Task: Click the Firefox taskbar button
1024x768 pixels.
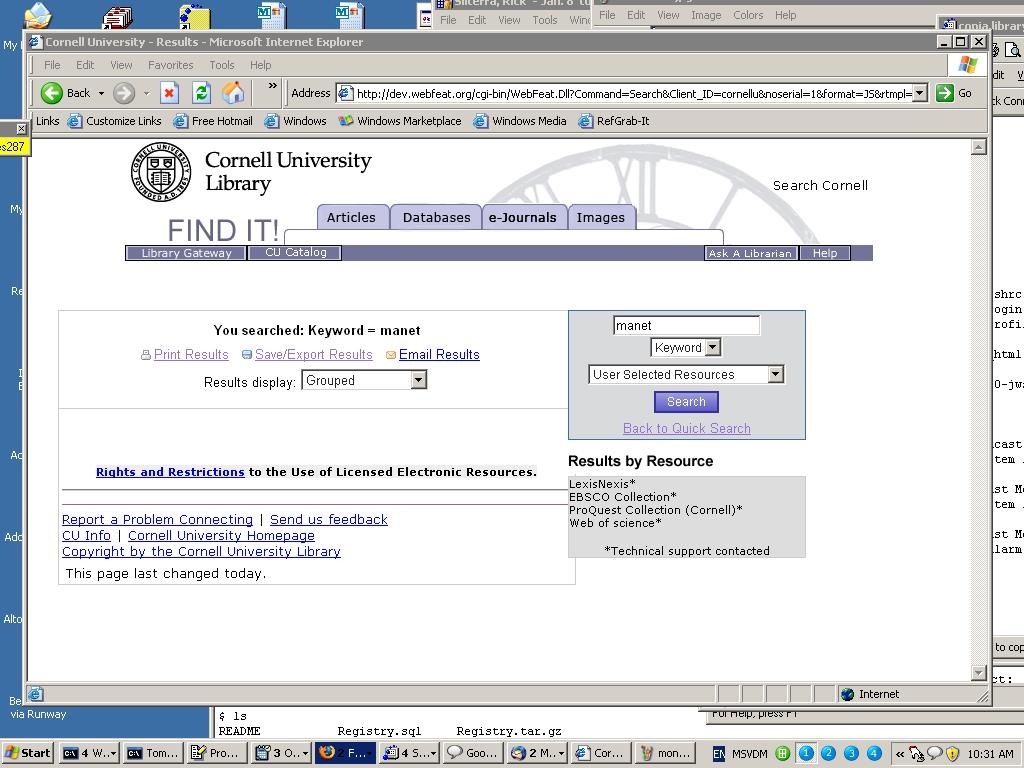Action: click(345, 753)
